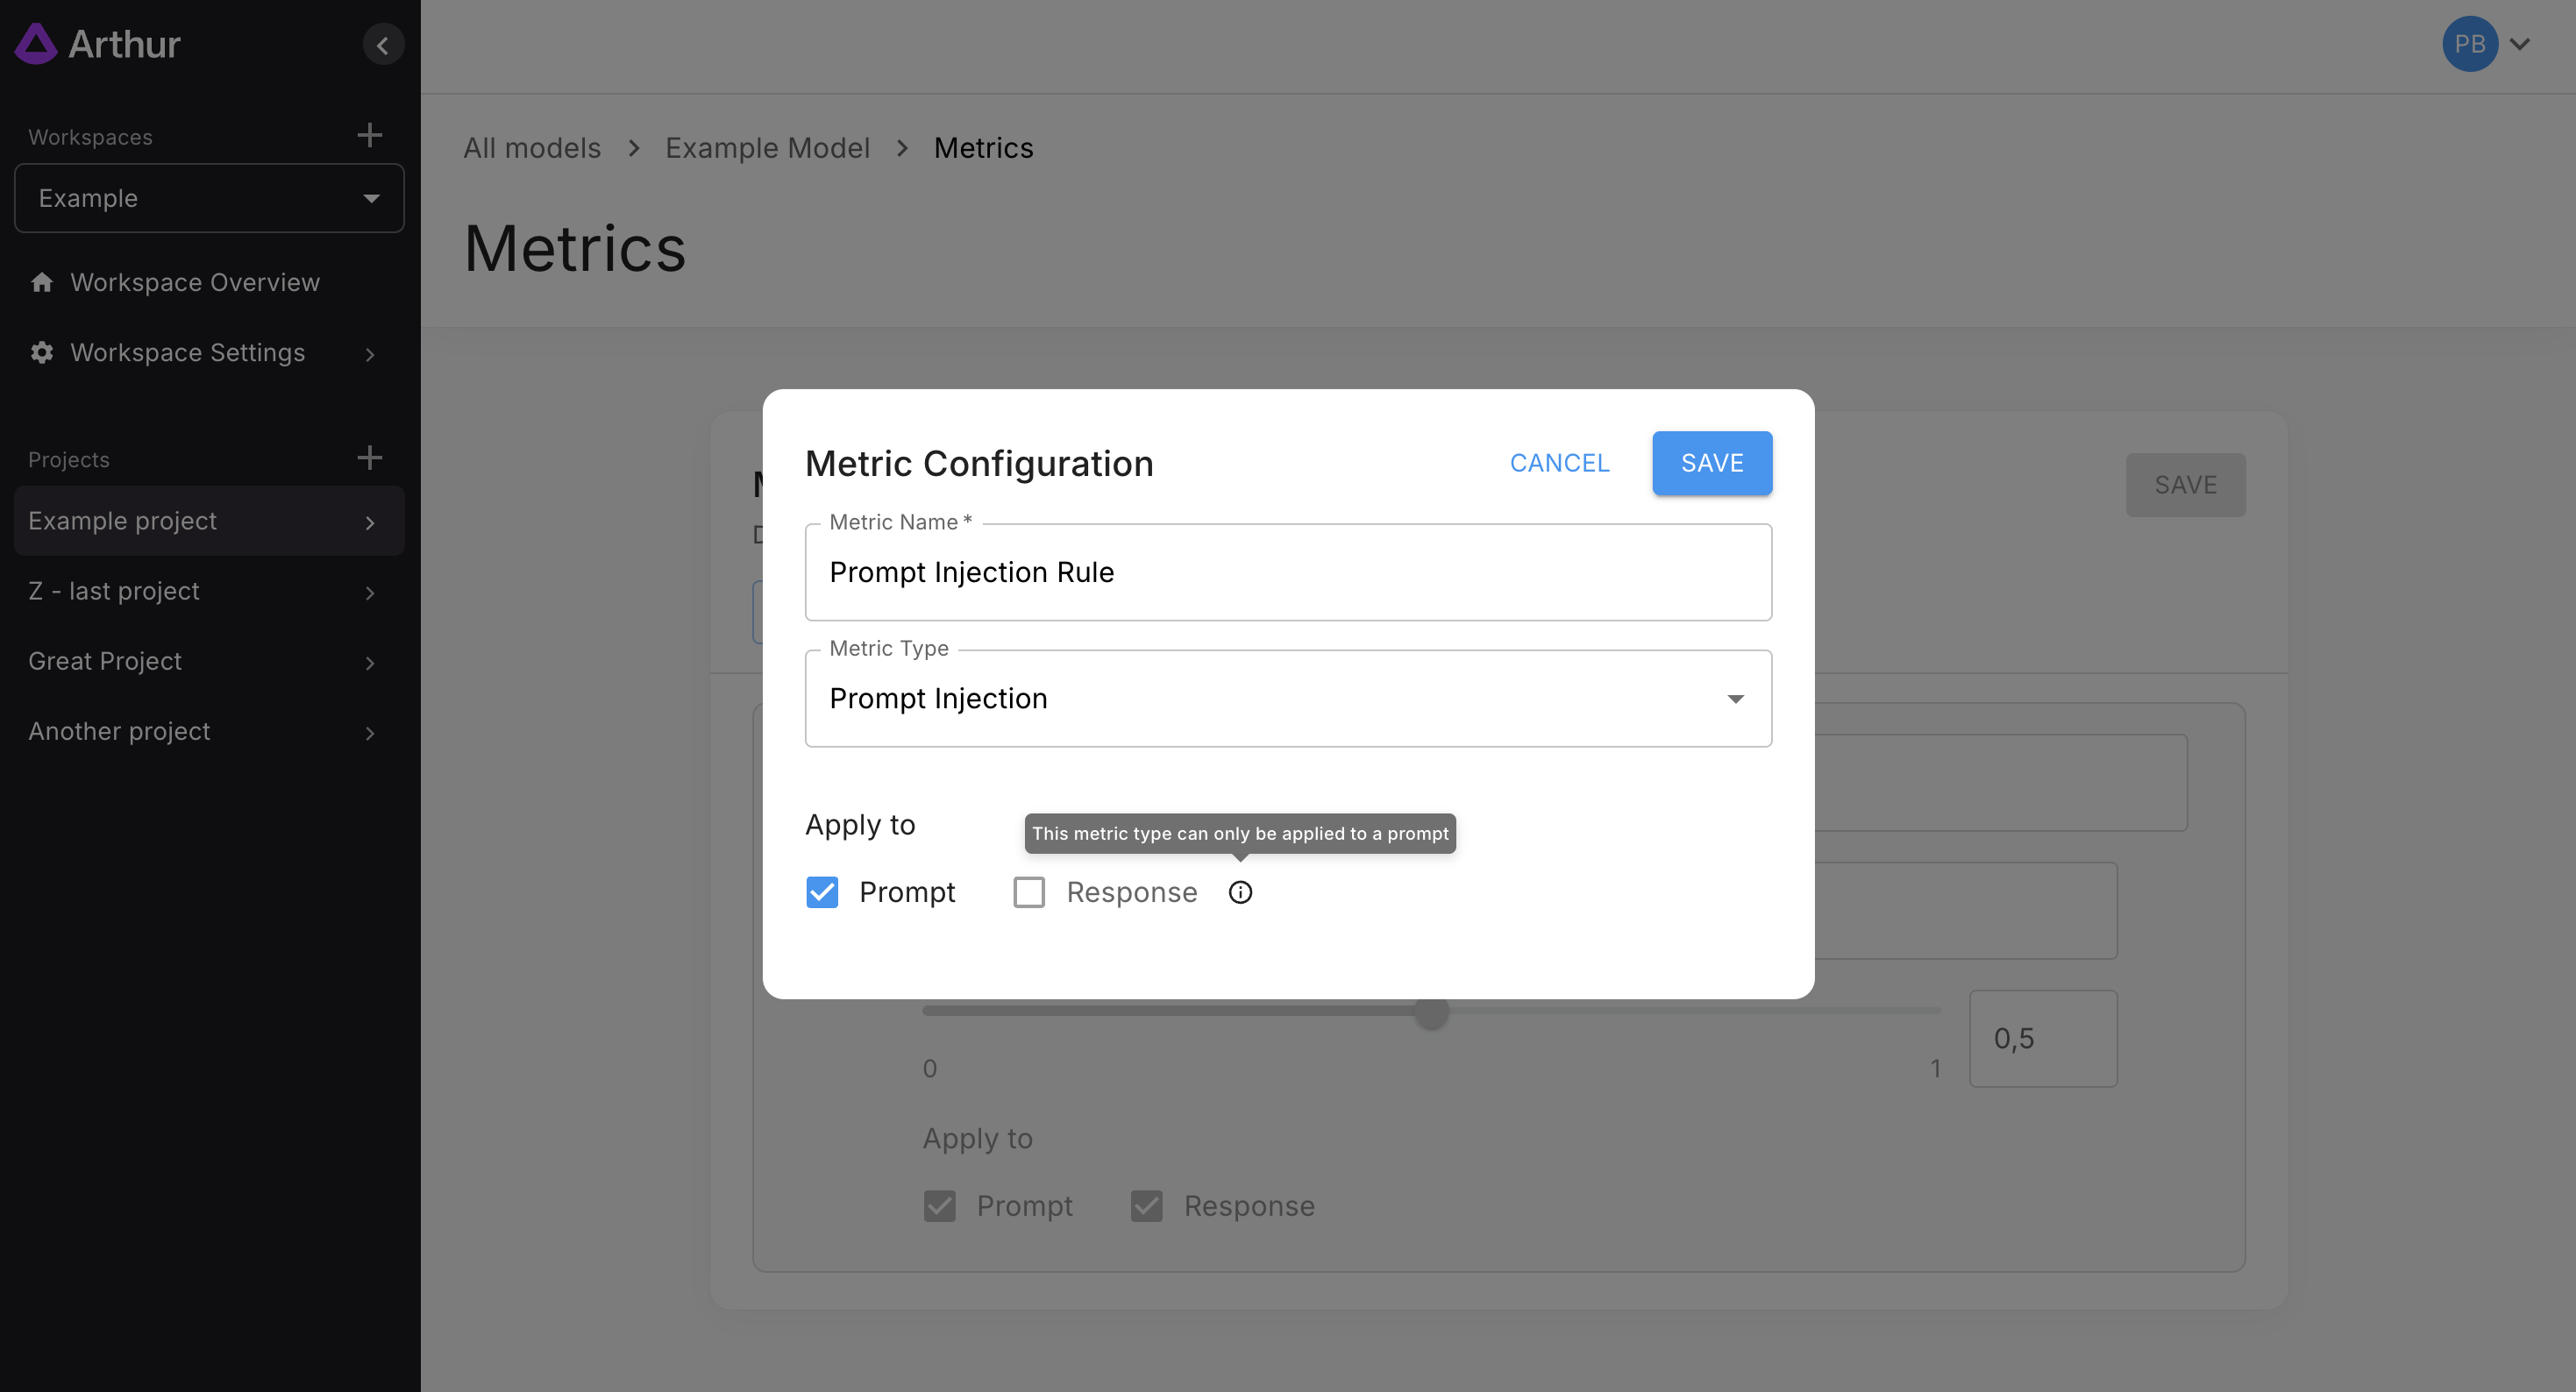Open the Metric Type dropdown
Viewport: 2576px width, 1392px height.
coord(1288,698)
